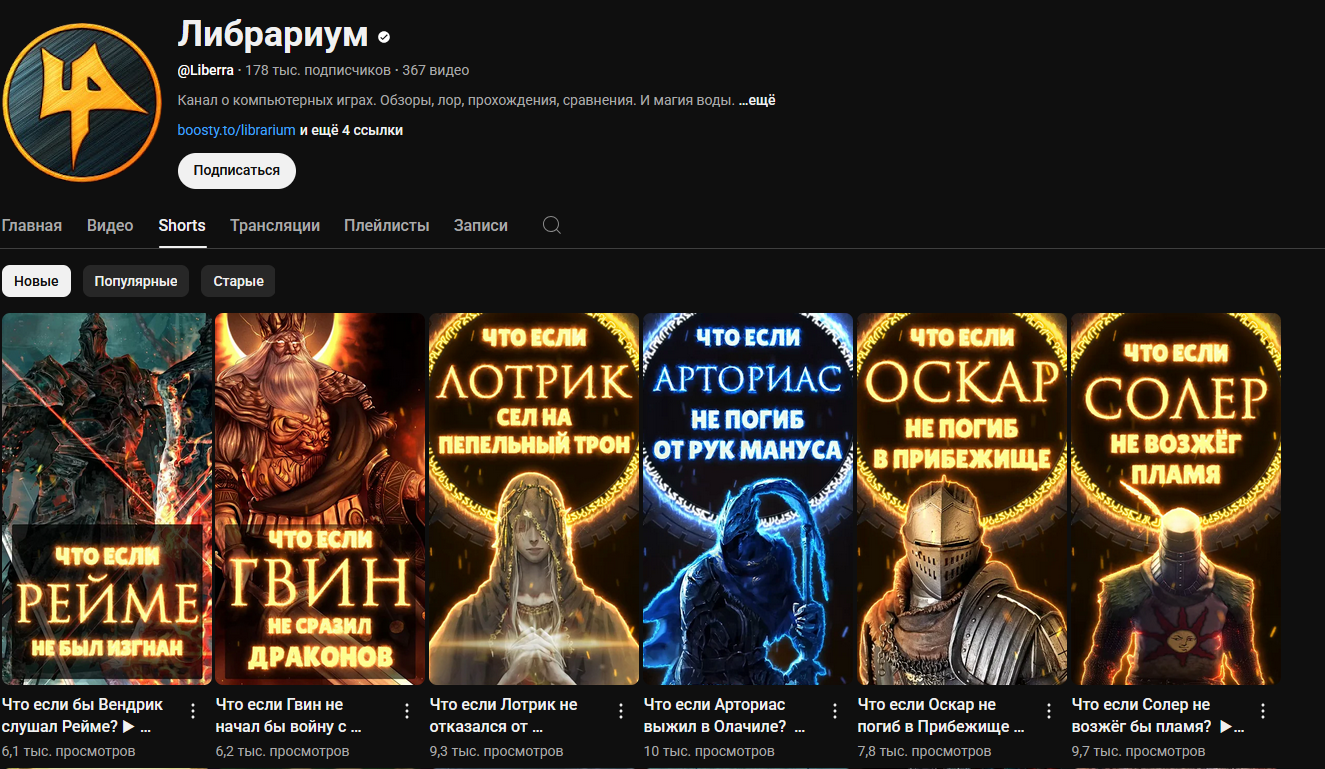This screenshot has width=1325, height=769.
Task: Sort shorts by Старые
Action: point(238,281)
